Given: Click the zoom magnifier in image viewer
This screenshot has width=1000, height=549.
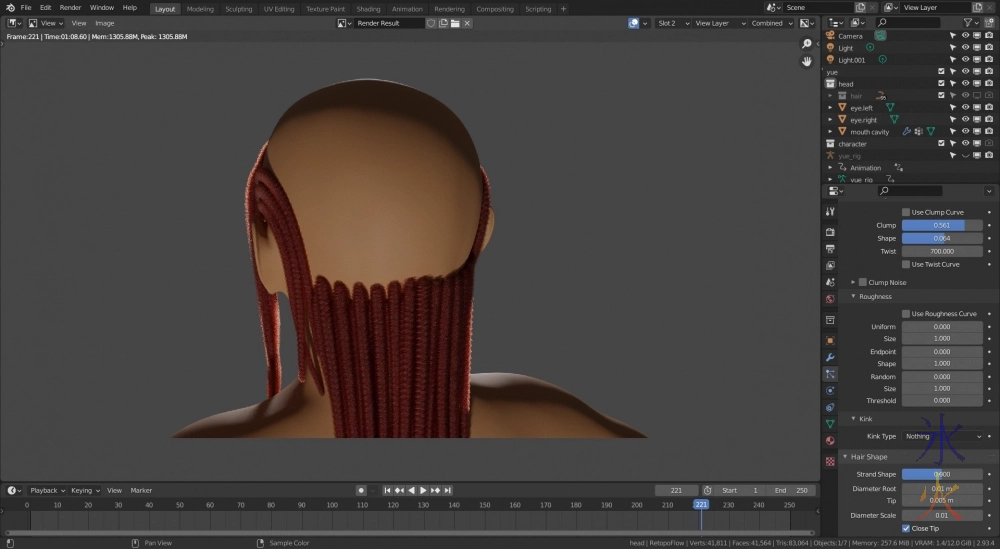Looking at the screenshot, I should coord(807,44).
